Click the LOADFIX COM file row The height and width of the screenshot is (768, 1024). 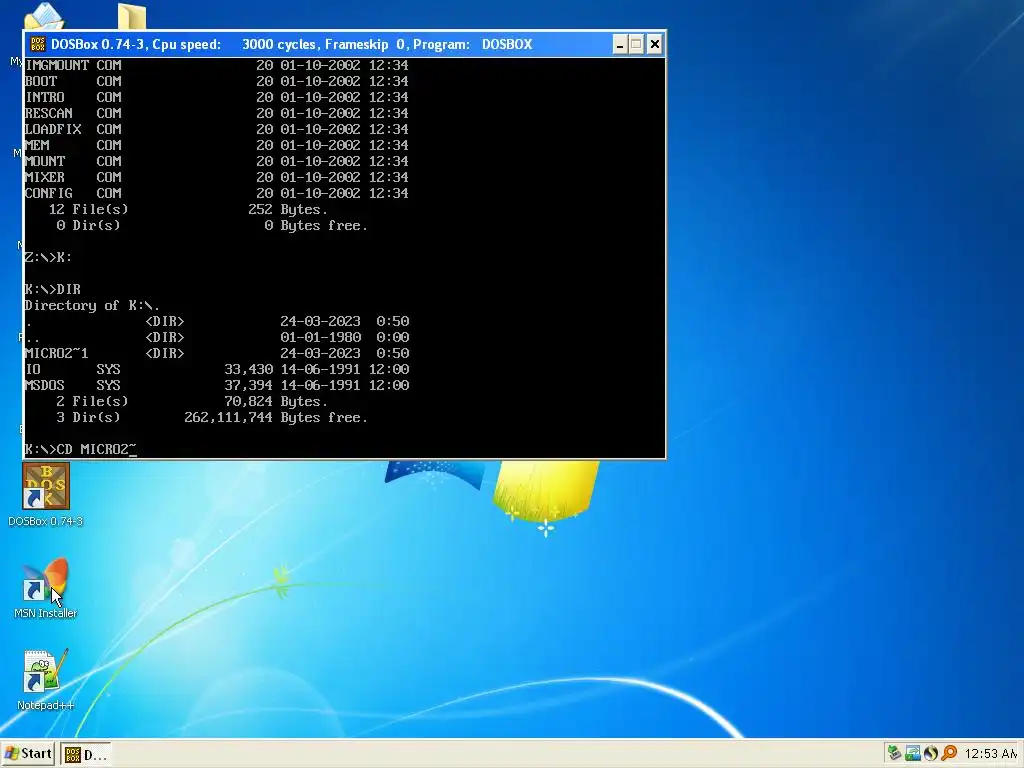pos(217,129)
